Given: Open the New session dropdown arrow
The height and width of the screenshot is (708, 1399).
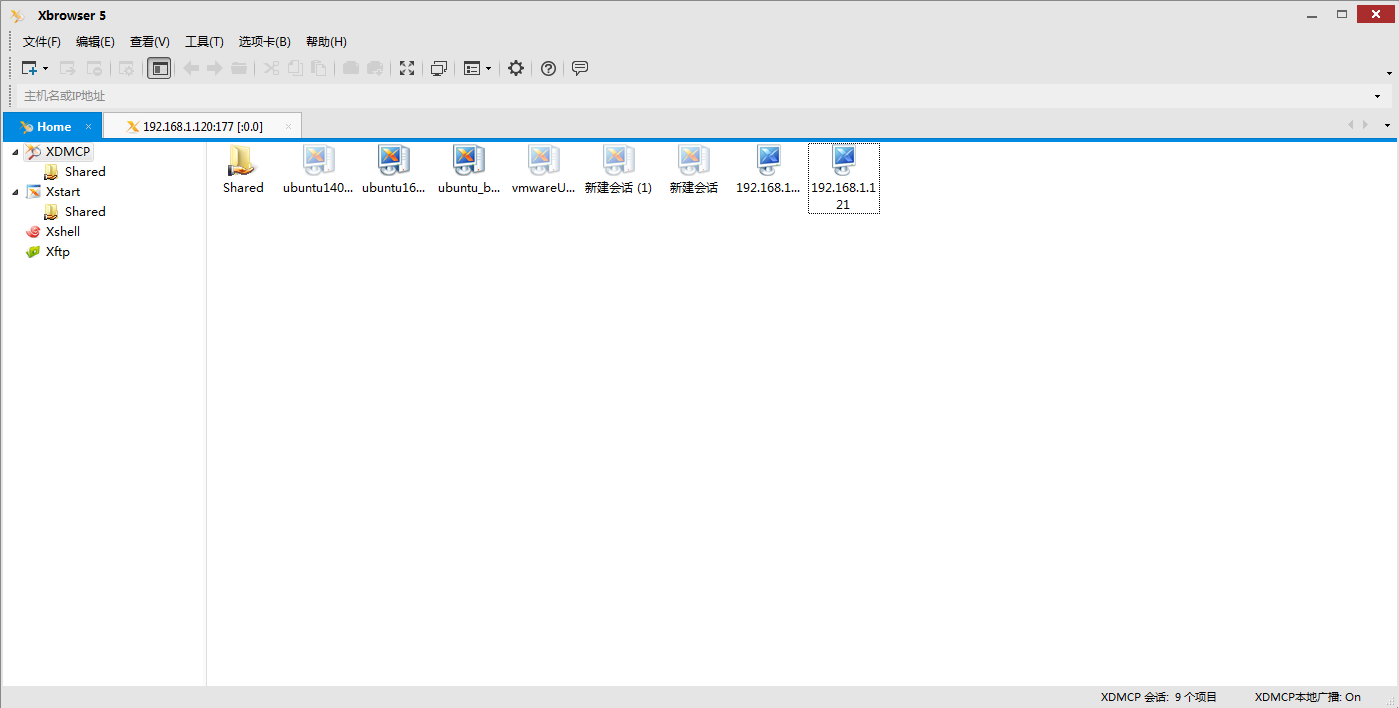Looking at the screenshot, I should pos(46,69).
